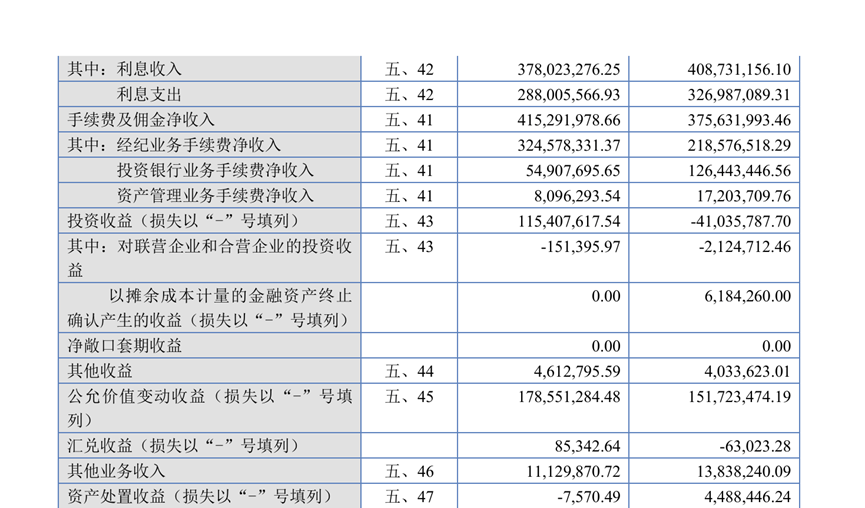This screenshot has height=508, width=865.
Task: Click the value 115,407,617.54
Action: (568, 222)
